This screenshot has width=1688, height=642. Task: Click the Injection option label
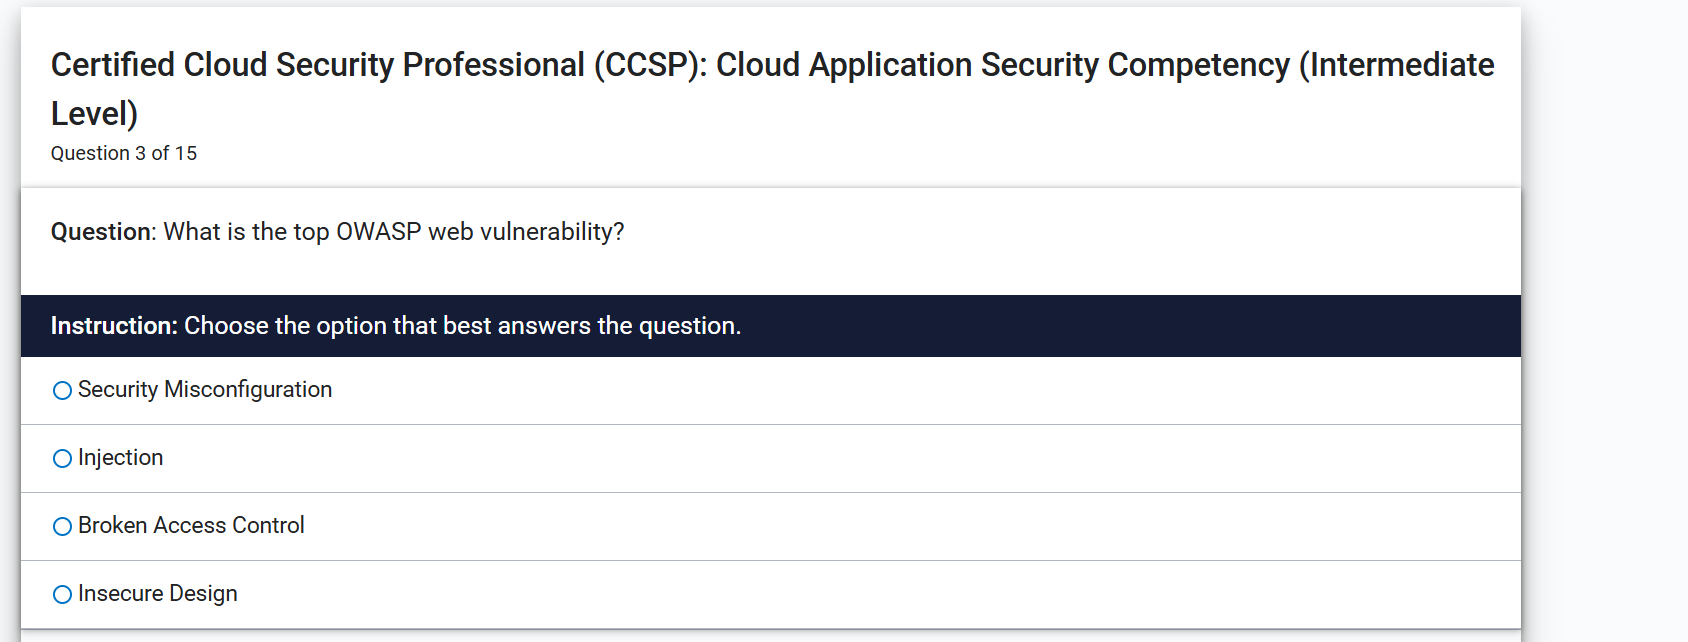[120, 458]
